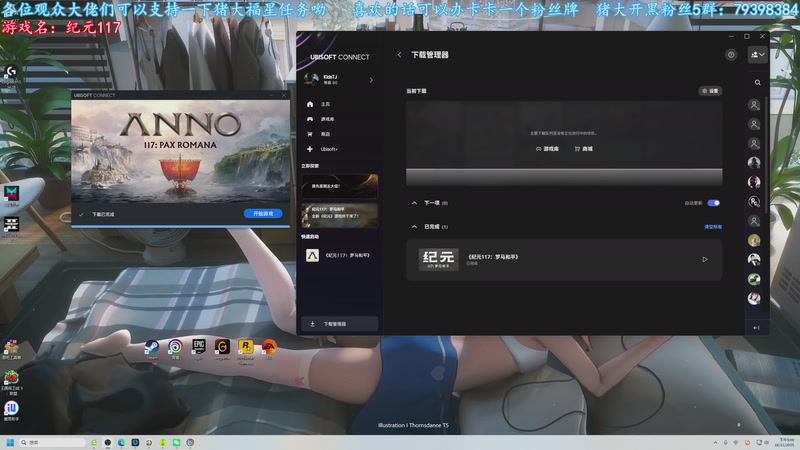800x450 pixels.
Task: Go back using arrow beside 下载管理器
Action: (399, 55)
